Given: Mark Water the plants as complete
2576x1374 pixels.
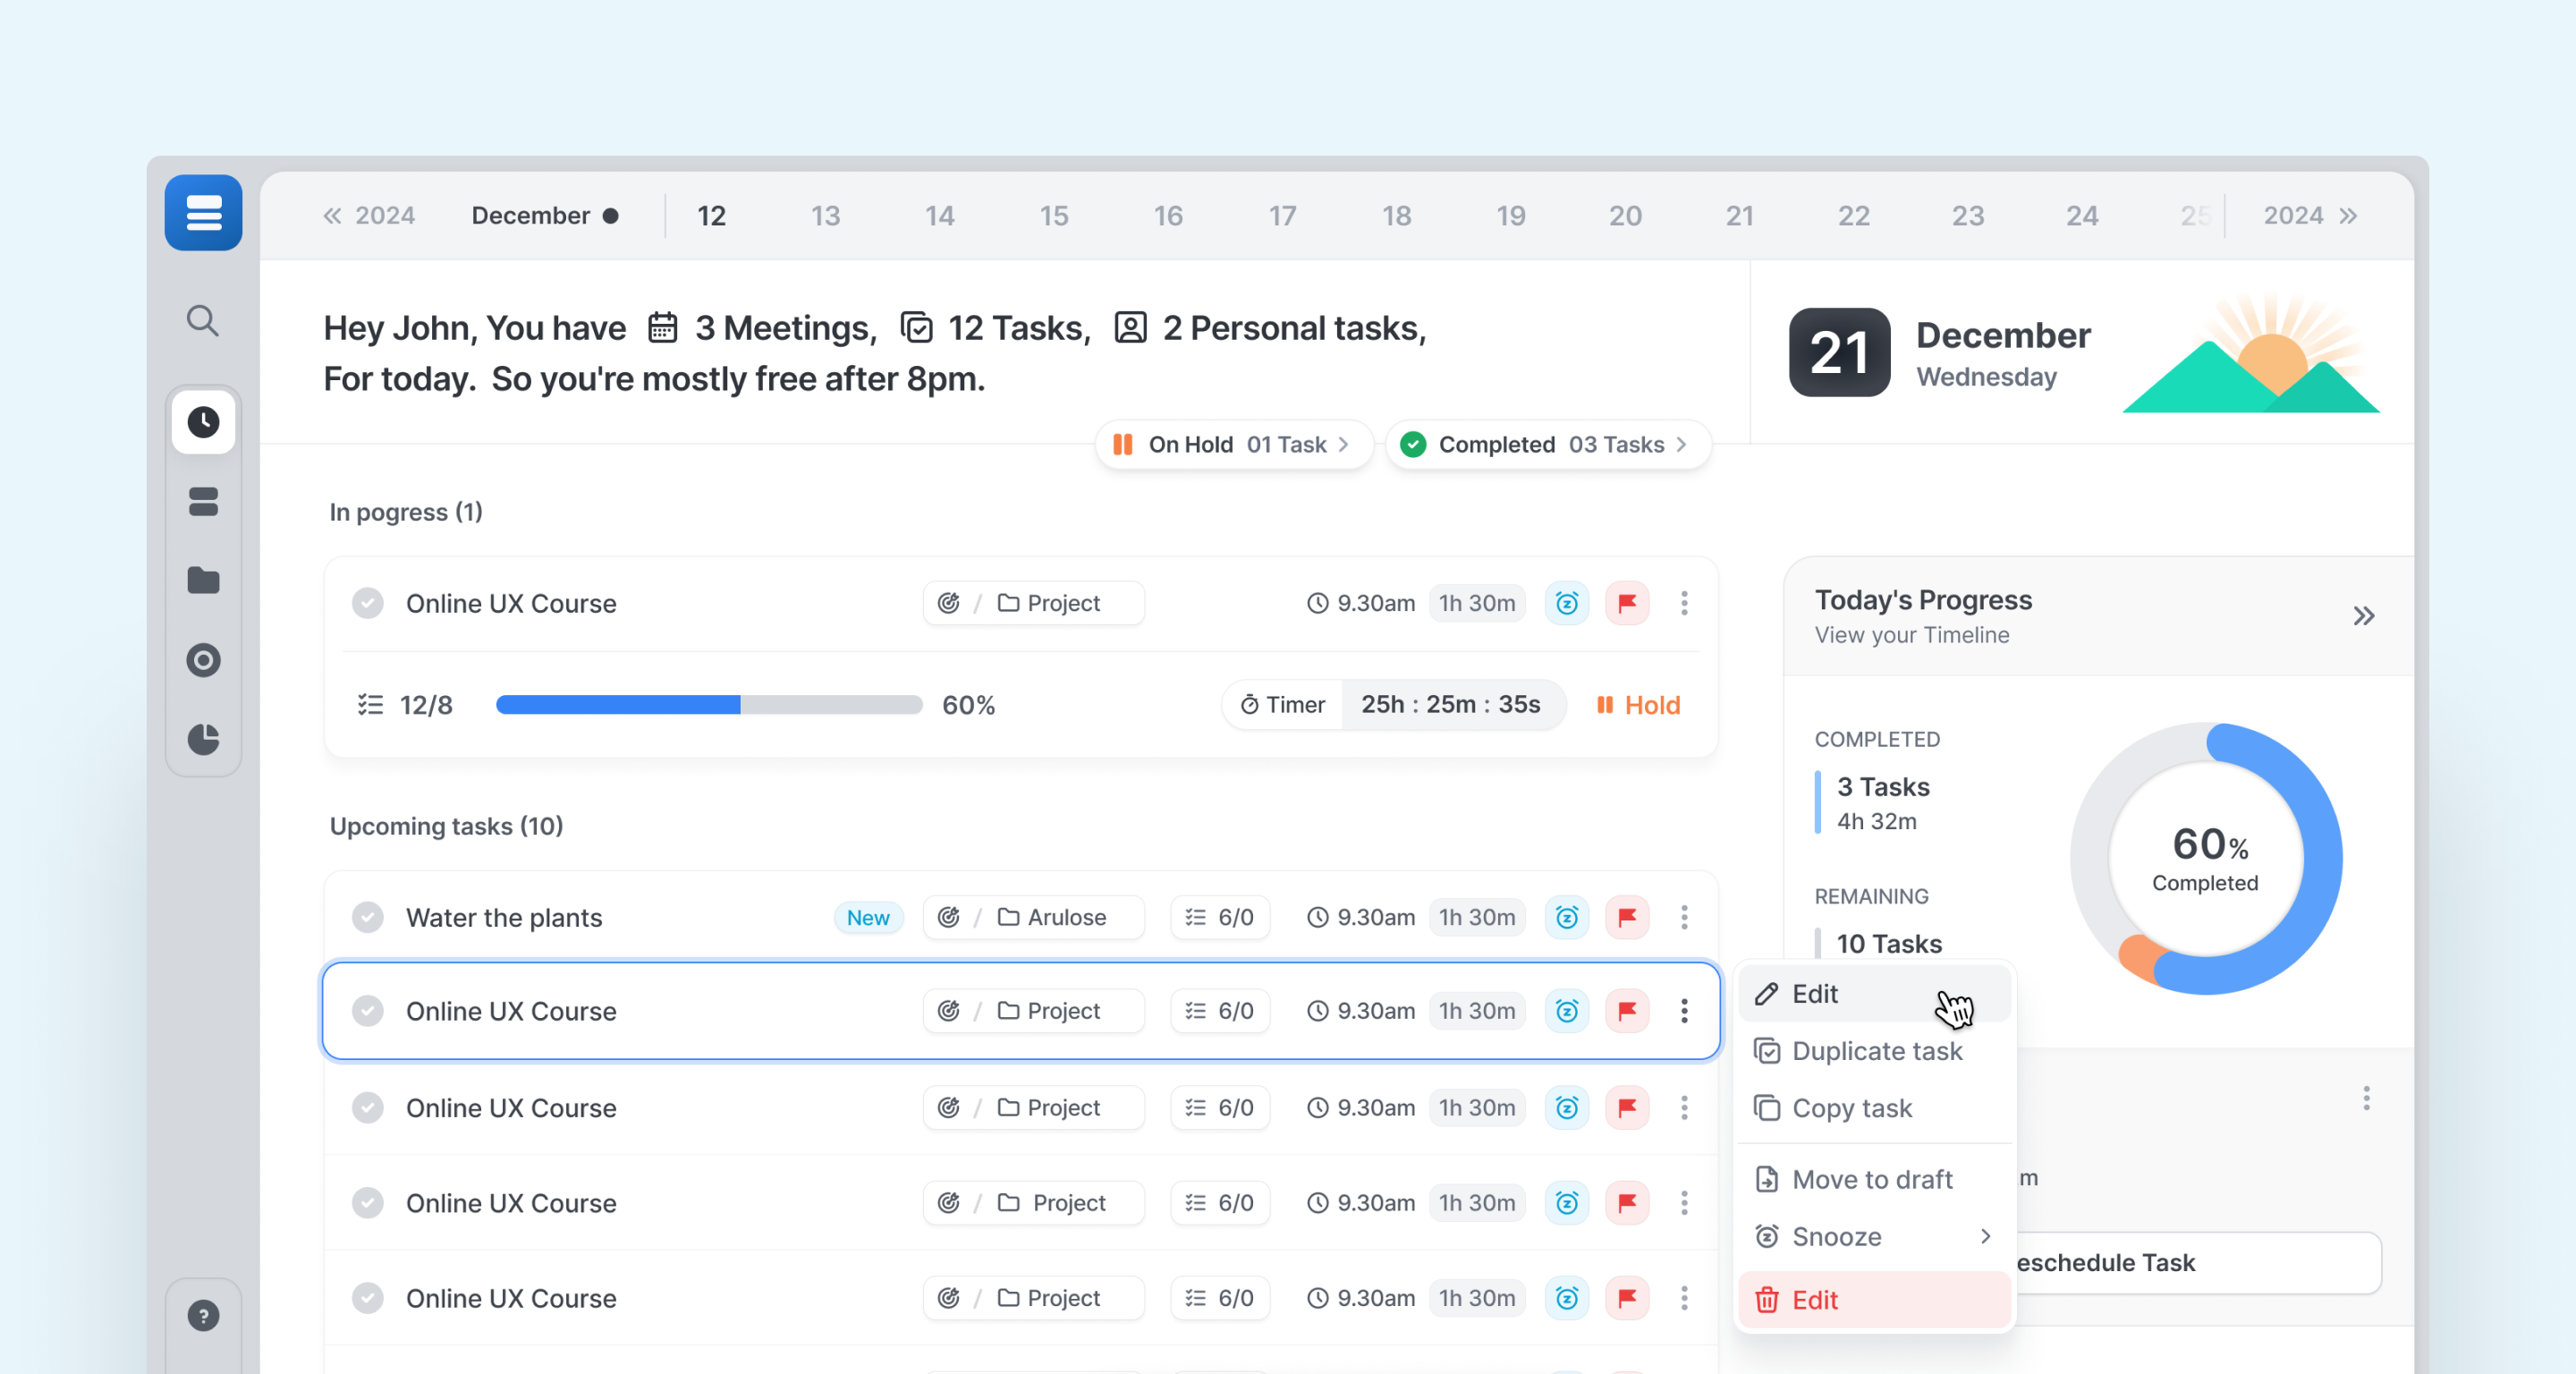Looking at the screenshot, I should click(367, 917).
